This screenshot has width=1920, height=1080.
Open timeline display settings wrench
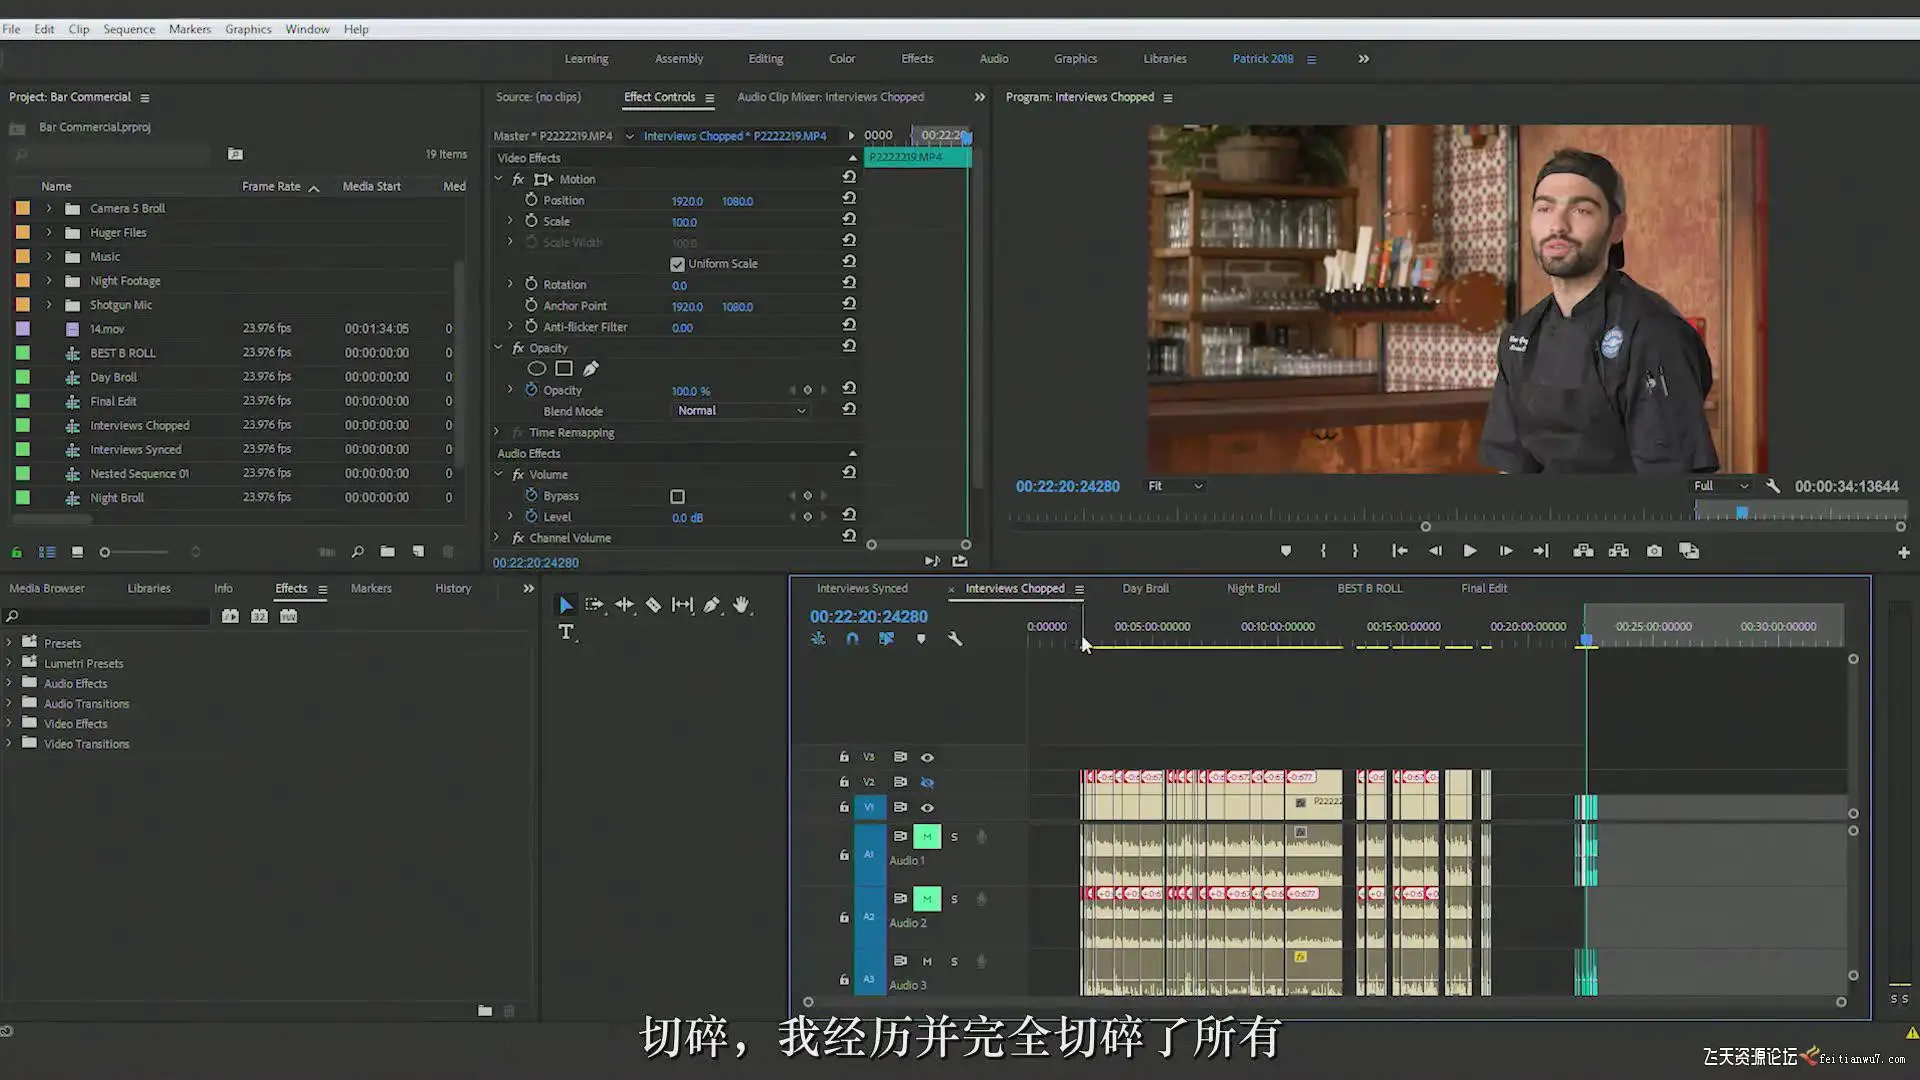955,639
